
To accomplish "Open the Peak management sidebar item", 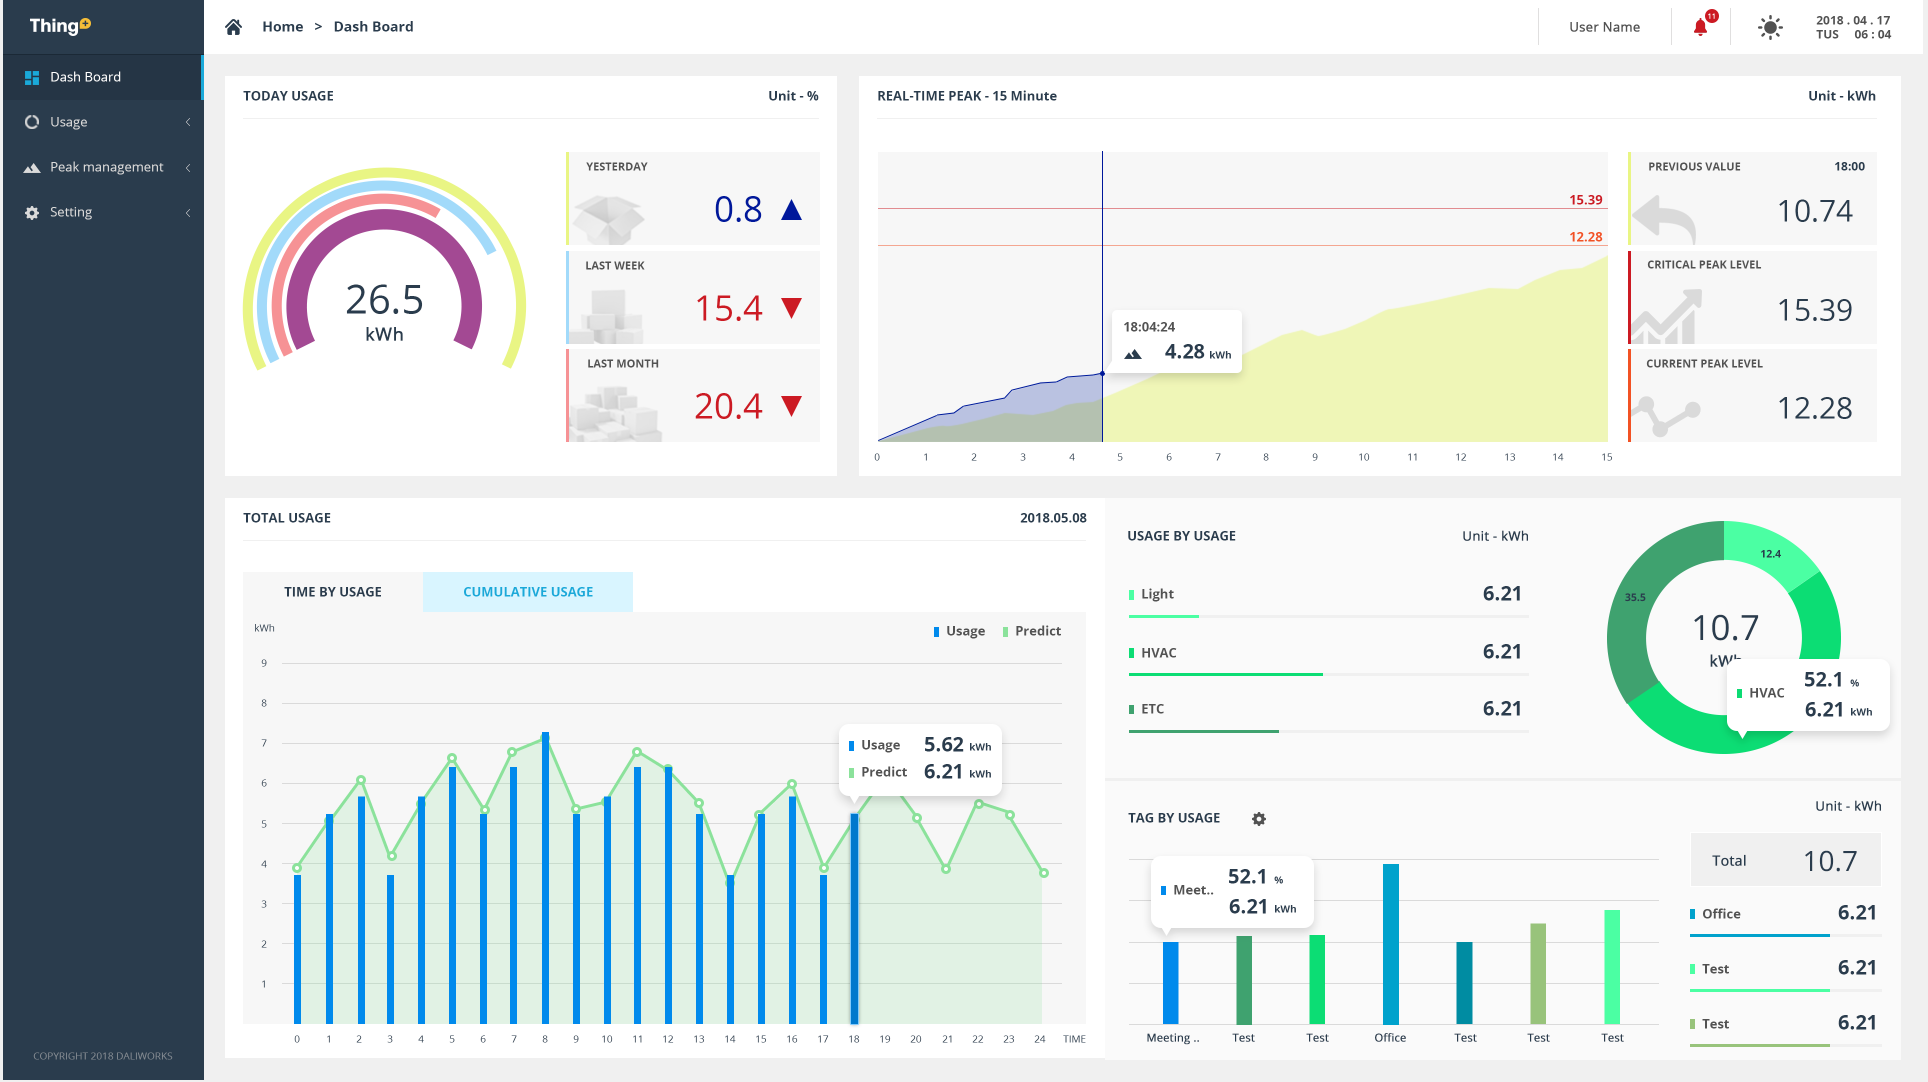I will click(x=103, y=167).
